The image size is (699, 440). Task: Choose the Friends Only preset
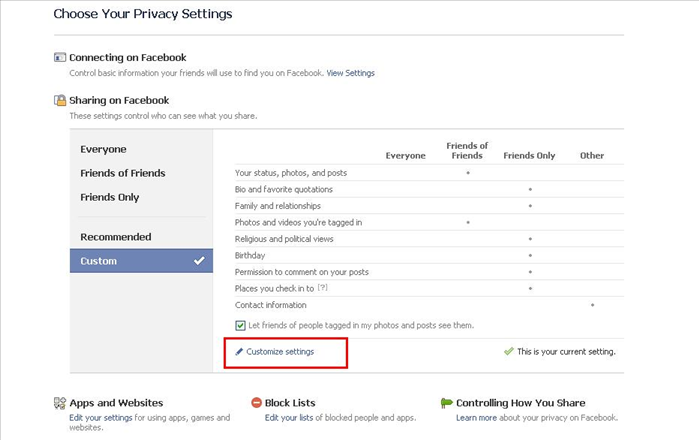tap(110, 197)
